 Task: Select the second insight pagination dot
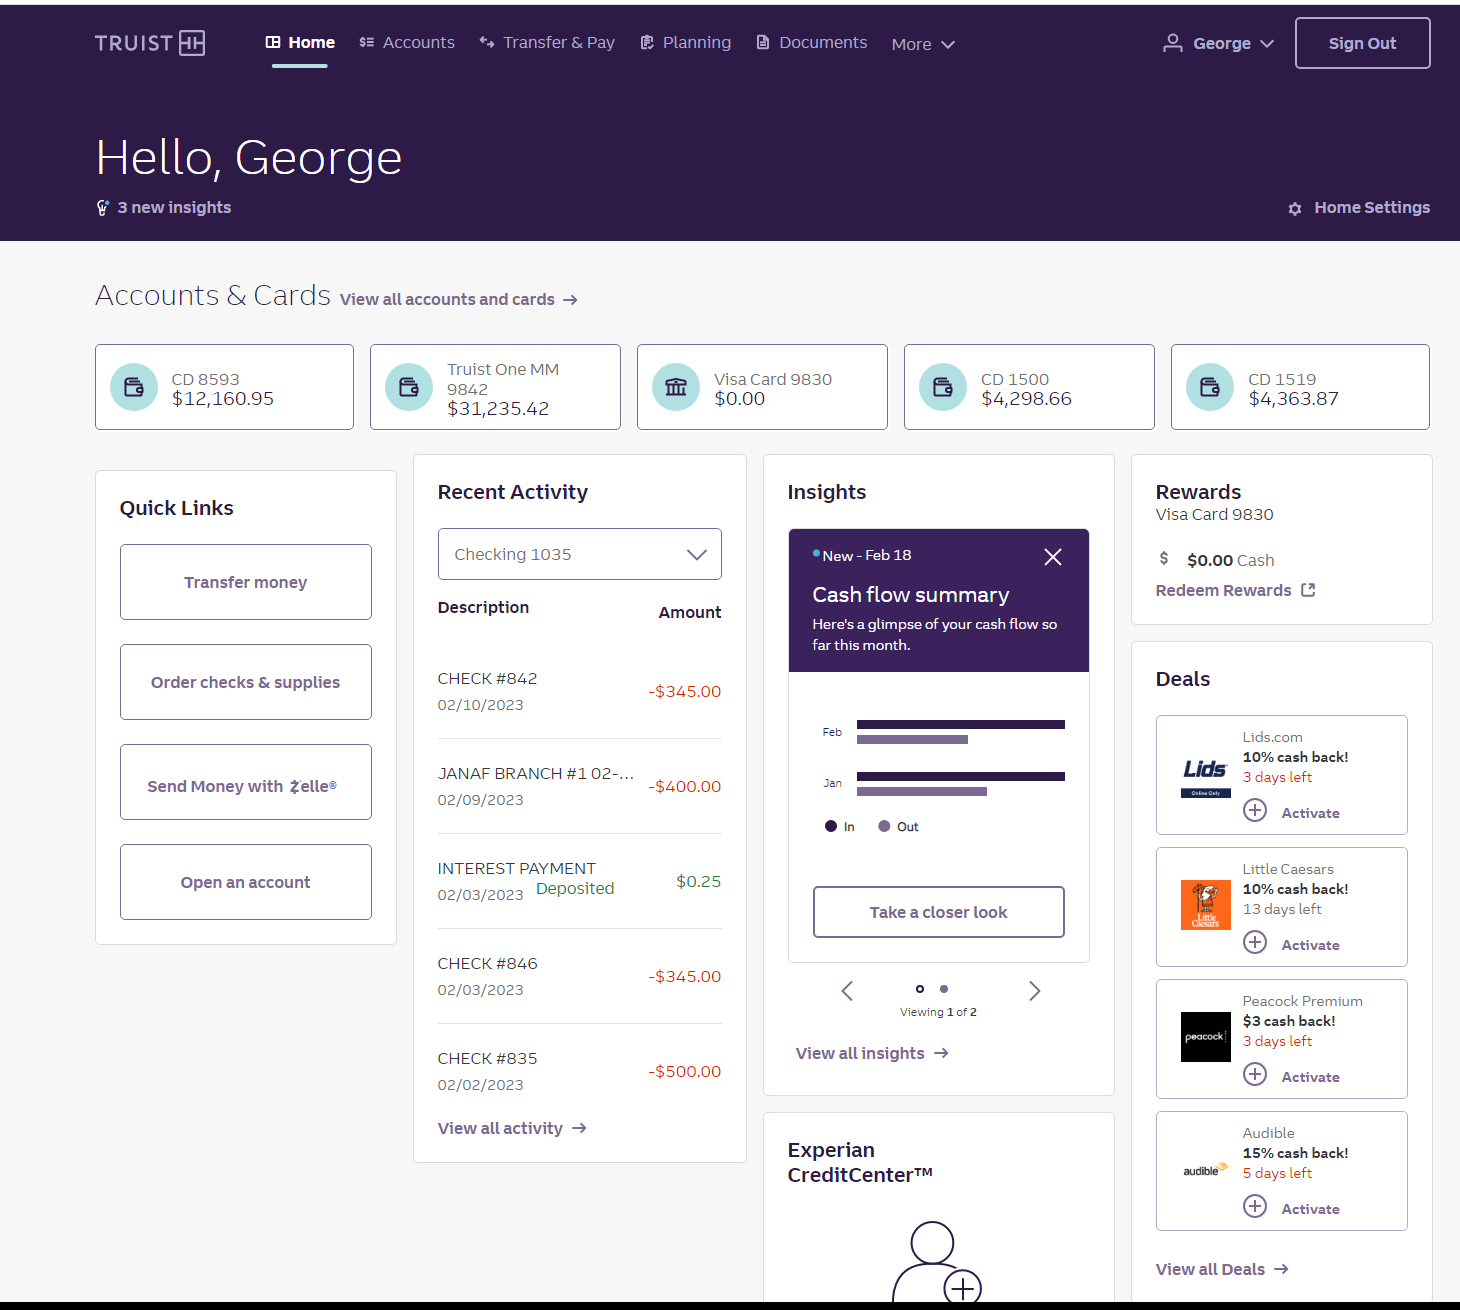944,989
